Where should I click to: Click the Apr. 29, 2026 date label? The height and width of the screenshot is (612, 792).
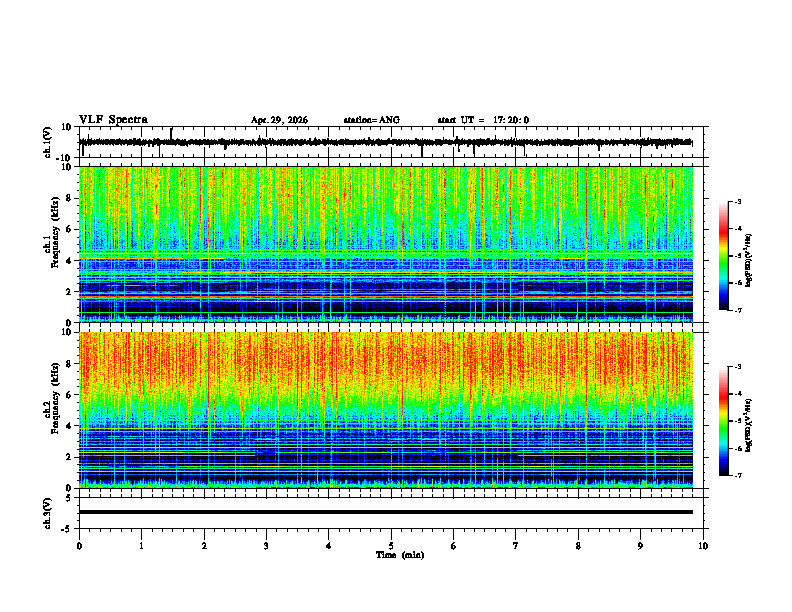[279, 120]
